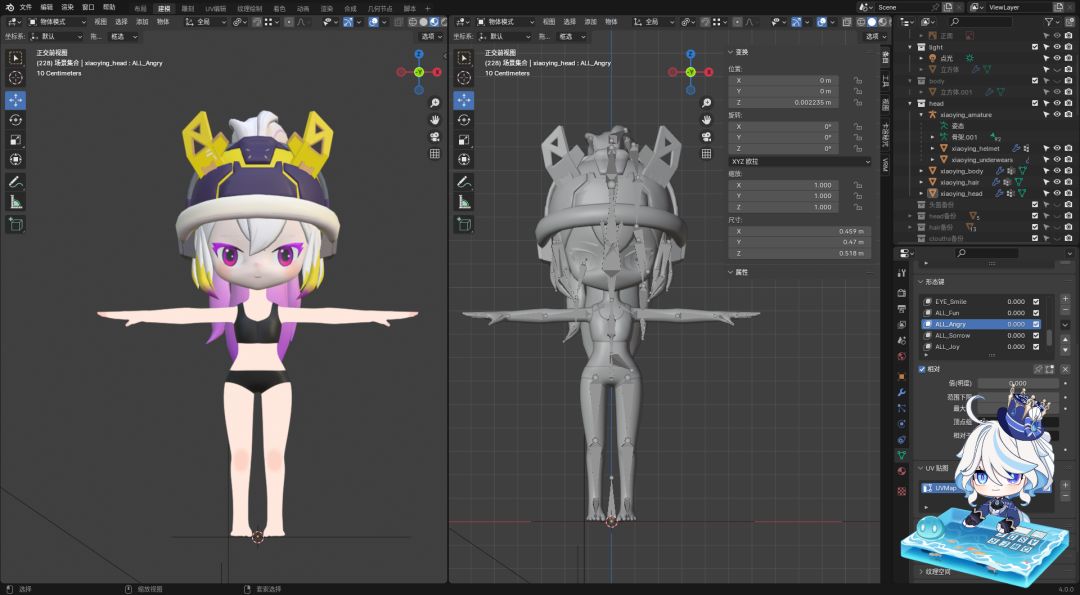Open the 添加 (Add) menu in left viewport

point(143,22)
